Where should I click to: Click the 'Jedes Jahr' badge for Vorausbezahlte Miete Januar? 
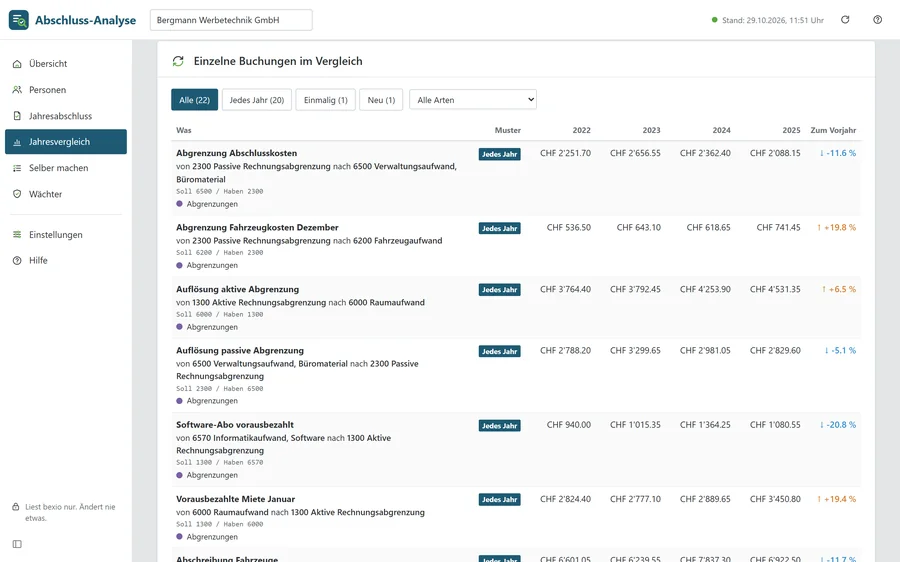[x=499, y=499]
